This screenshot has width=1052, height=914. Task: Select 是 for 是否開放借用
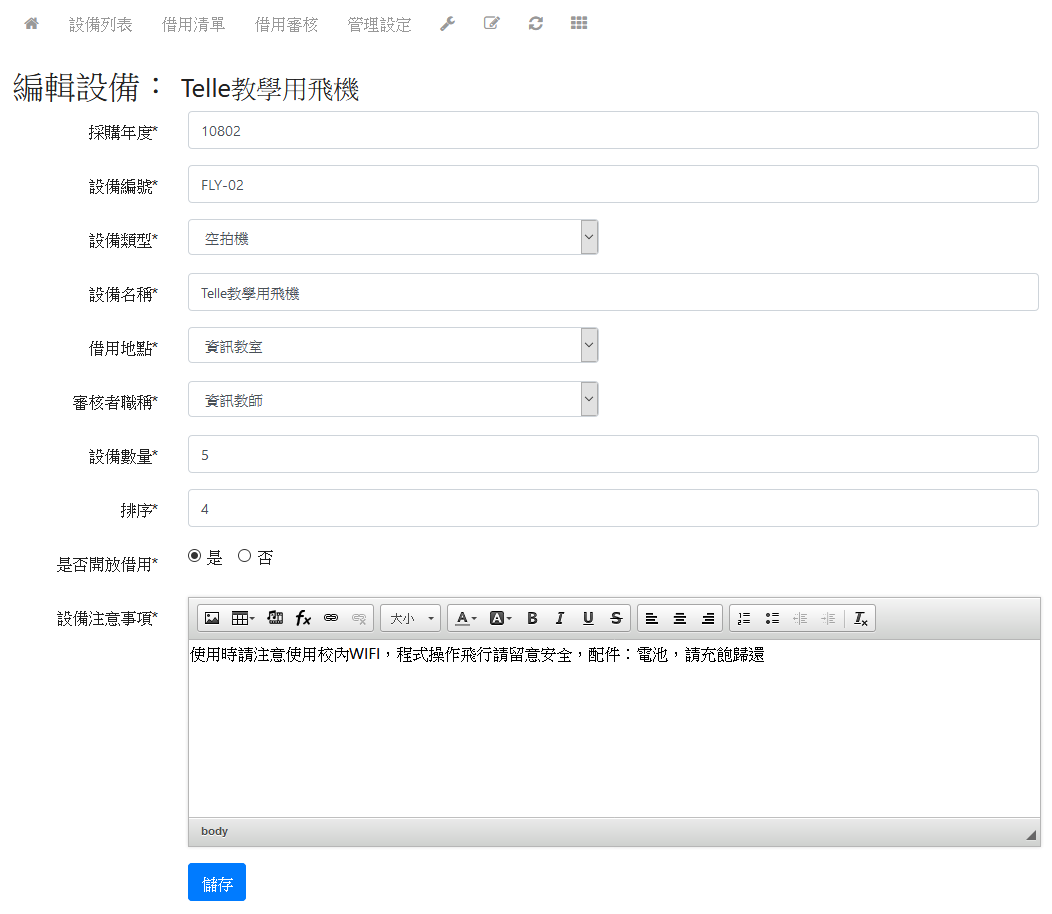[195, 557]
